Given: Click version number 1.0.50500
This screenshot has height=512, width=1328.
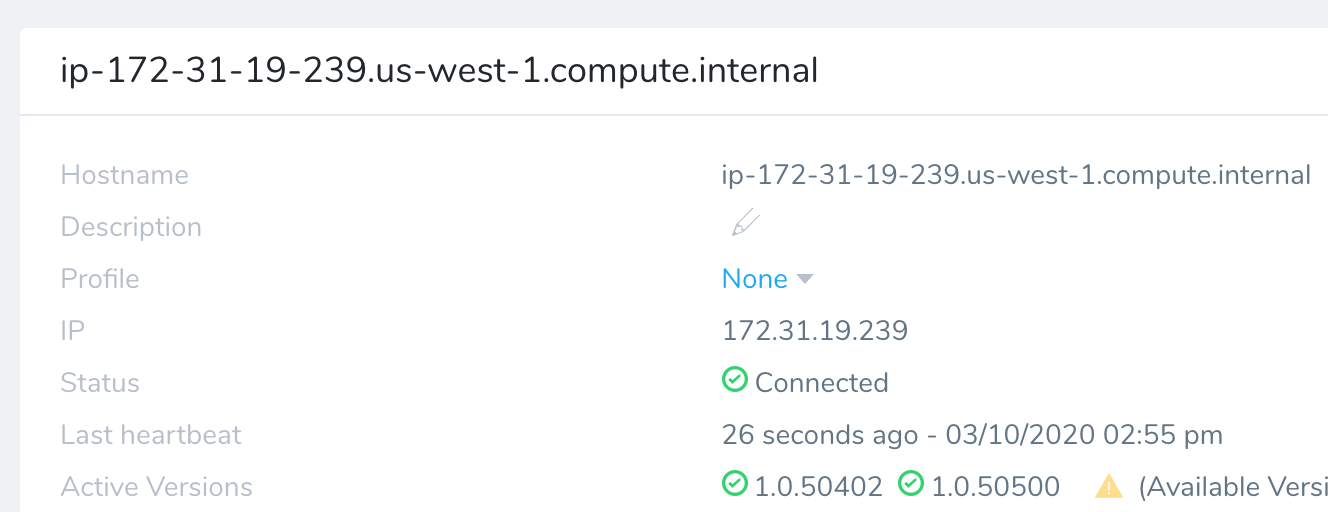Looking at the screenshot, I should tap(996, 487).
